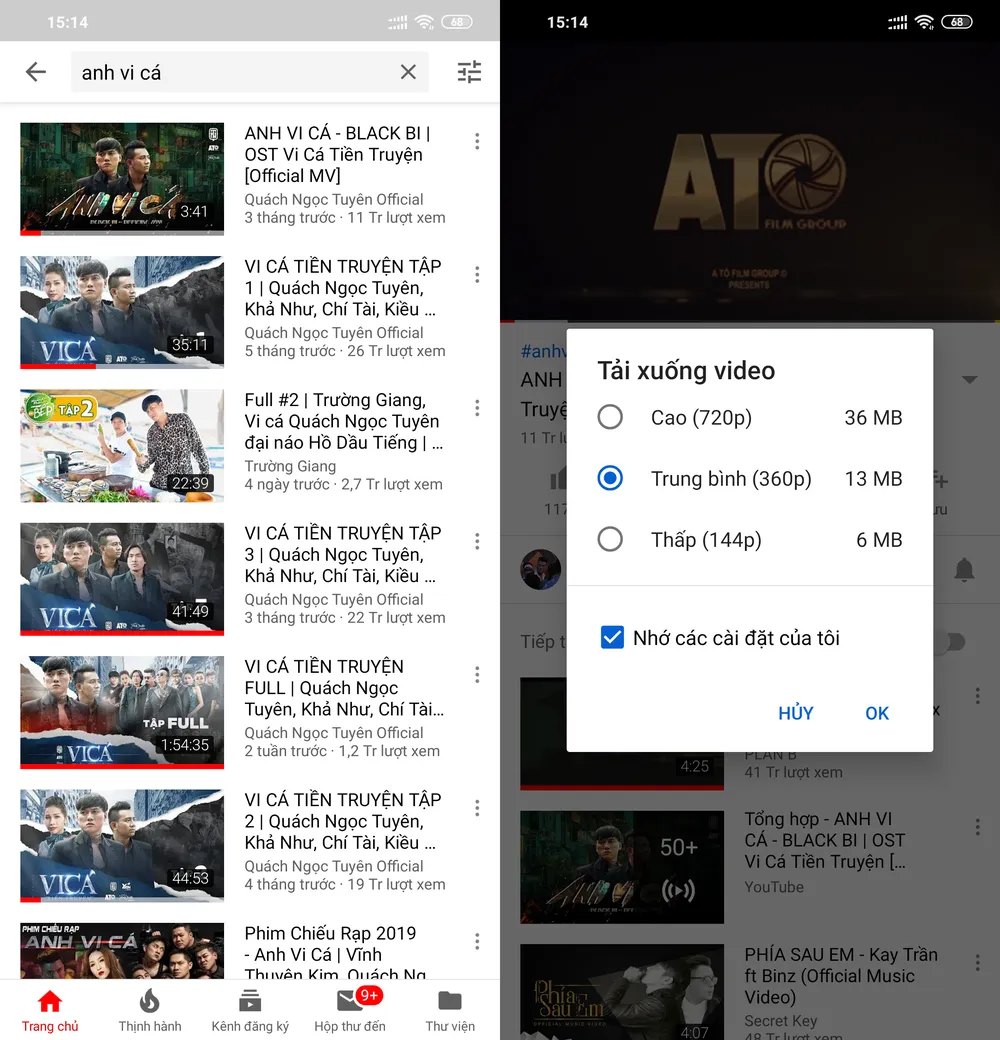Image resolution: width=1000 pixels, height=1040 pixels.
Task: Open VI CÁ TIỀN TRUYỆN TẬP 3 title
Action: [342, 554]
